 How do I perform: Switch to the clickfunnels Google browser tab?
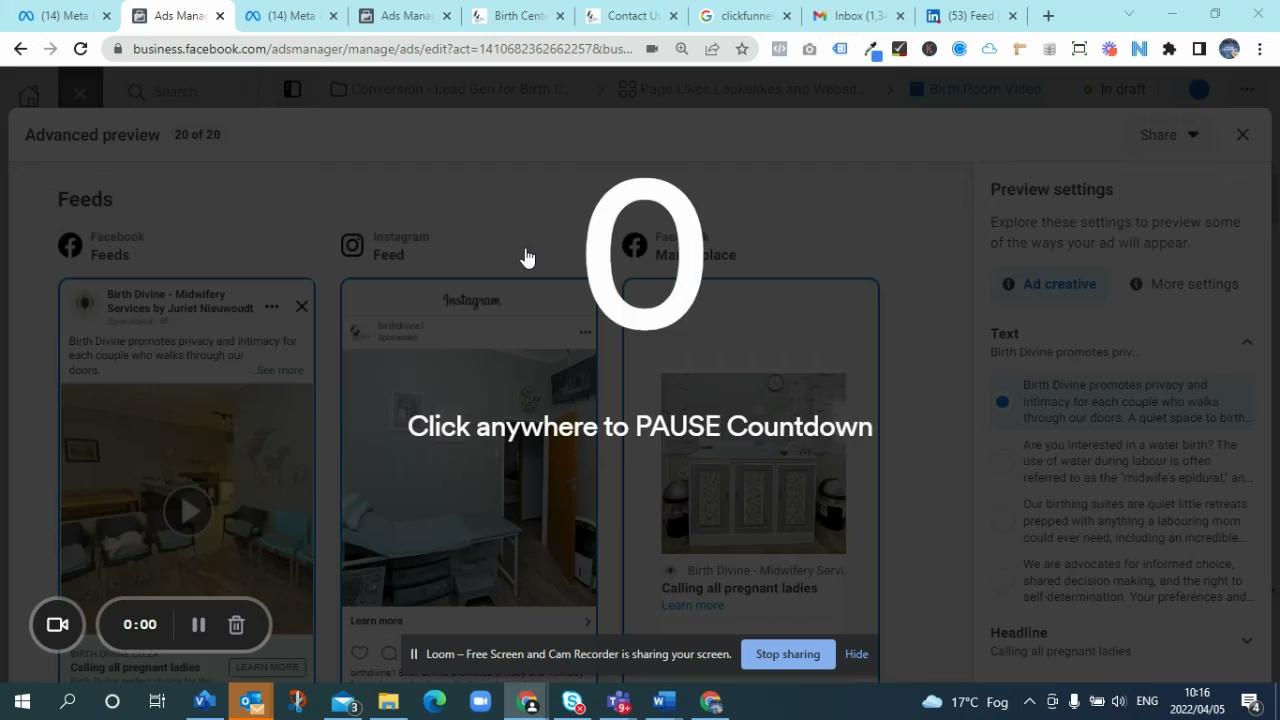[746, 16]
